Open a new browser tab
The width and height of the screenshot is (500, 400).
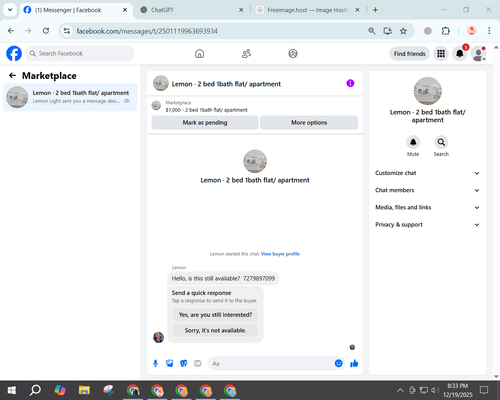pyautogui.click(x=375, y=10)
